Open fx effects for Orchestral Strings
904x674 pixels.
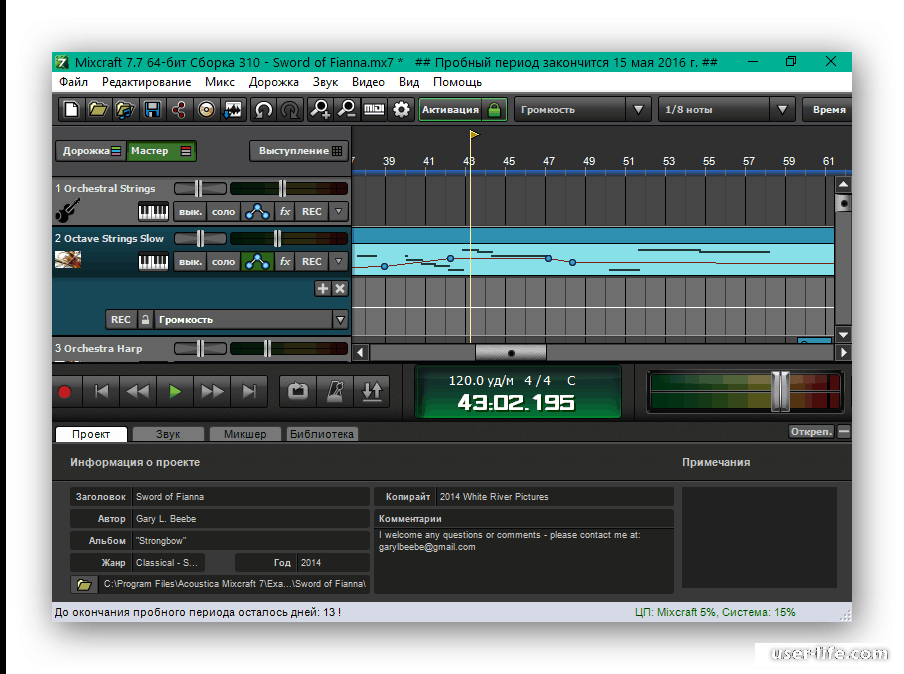click(x=285, y=212)
